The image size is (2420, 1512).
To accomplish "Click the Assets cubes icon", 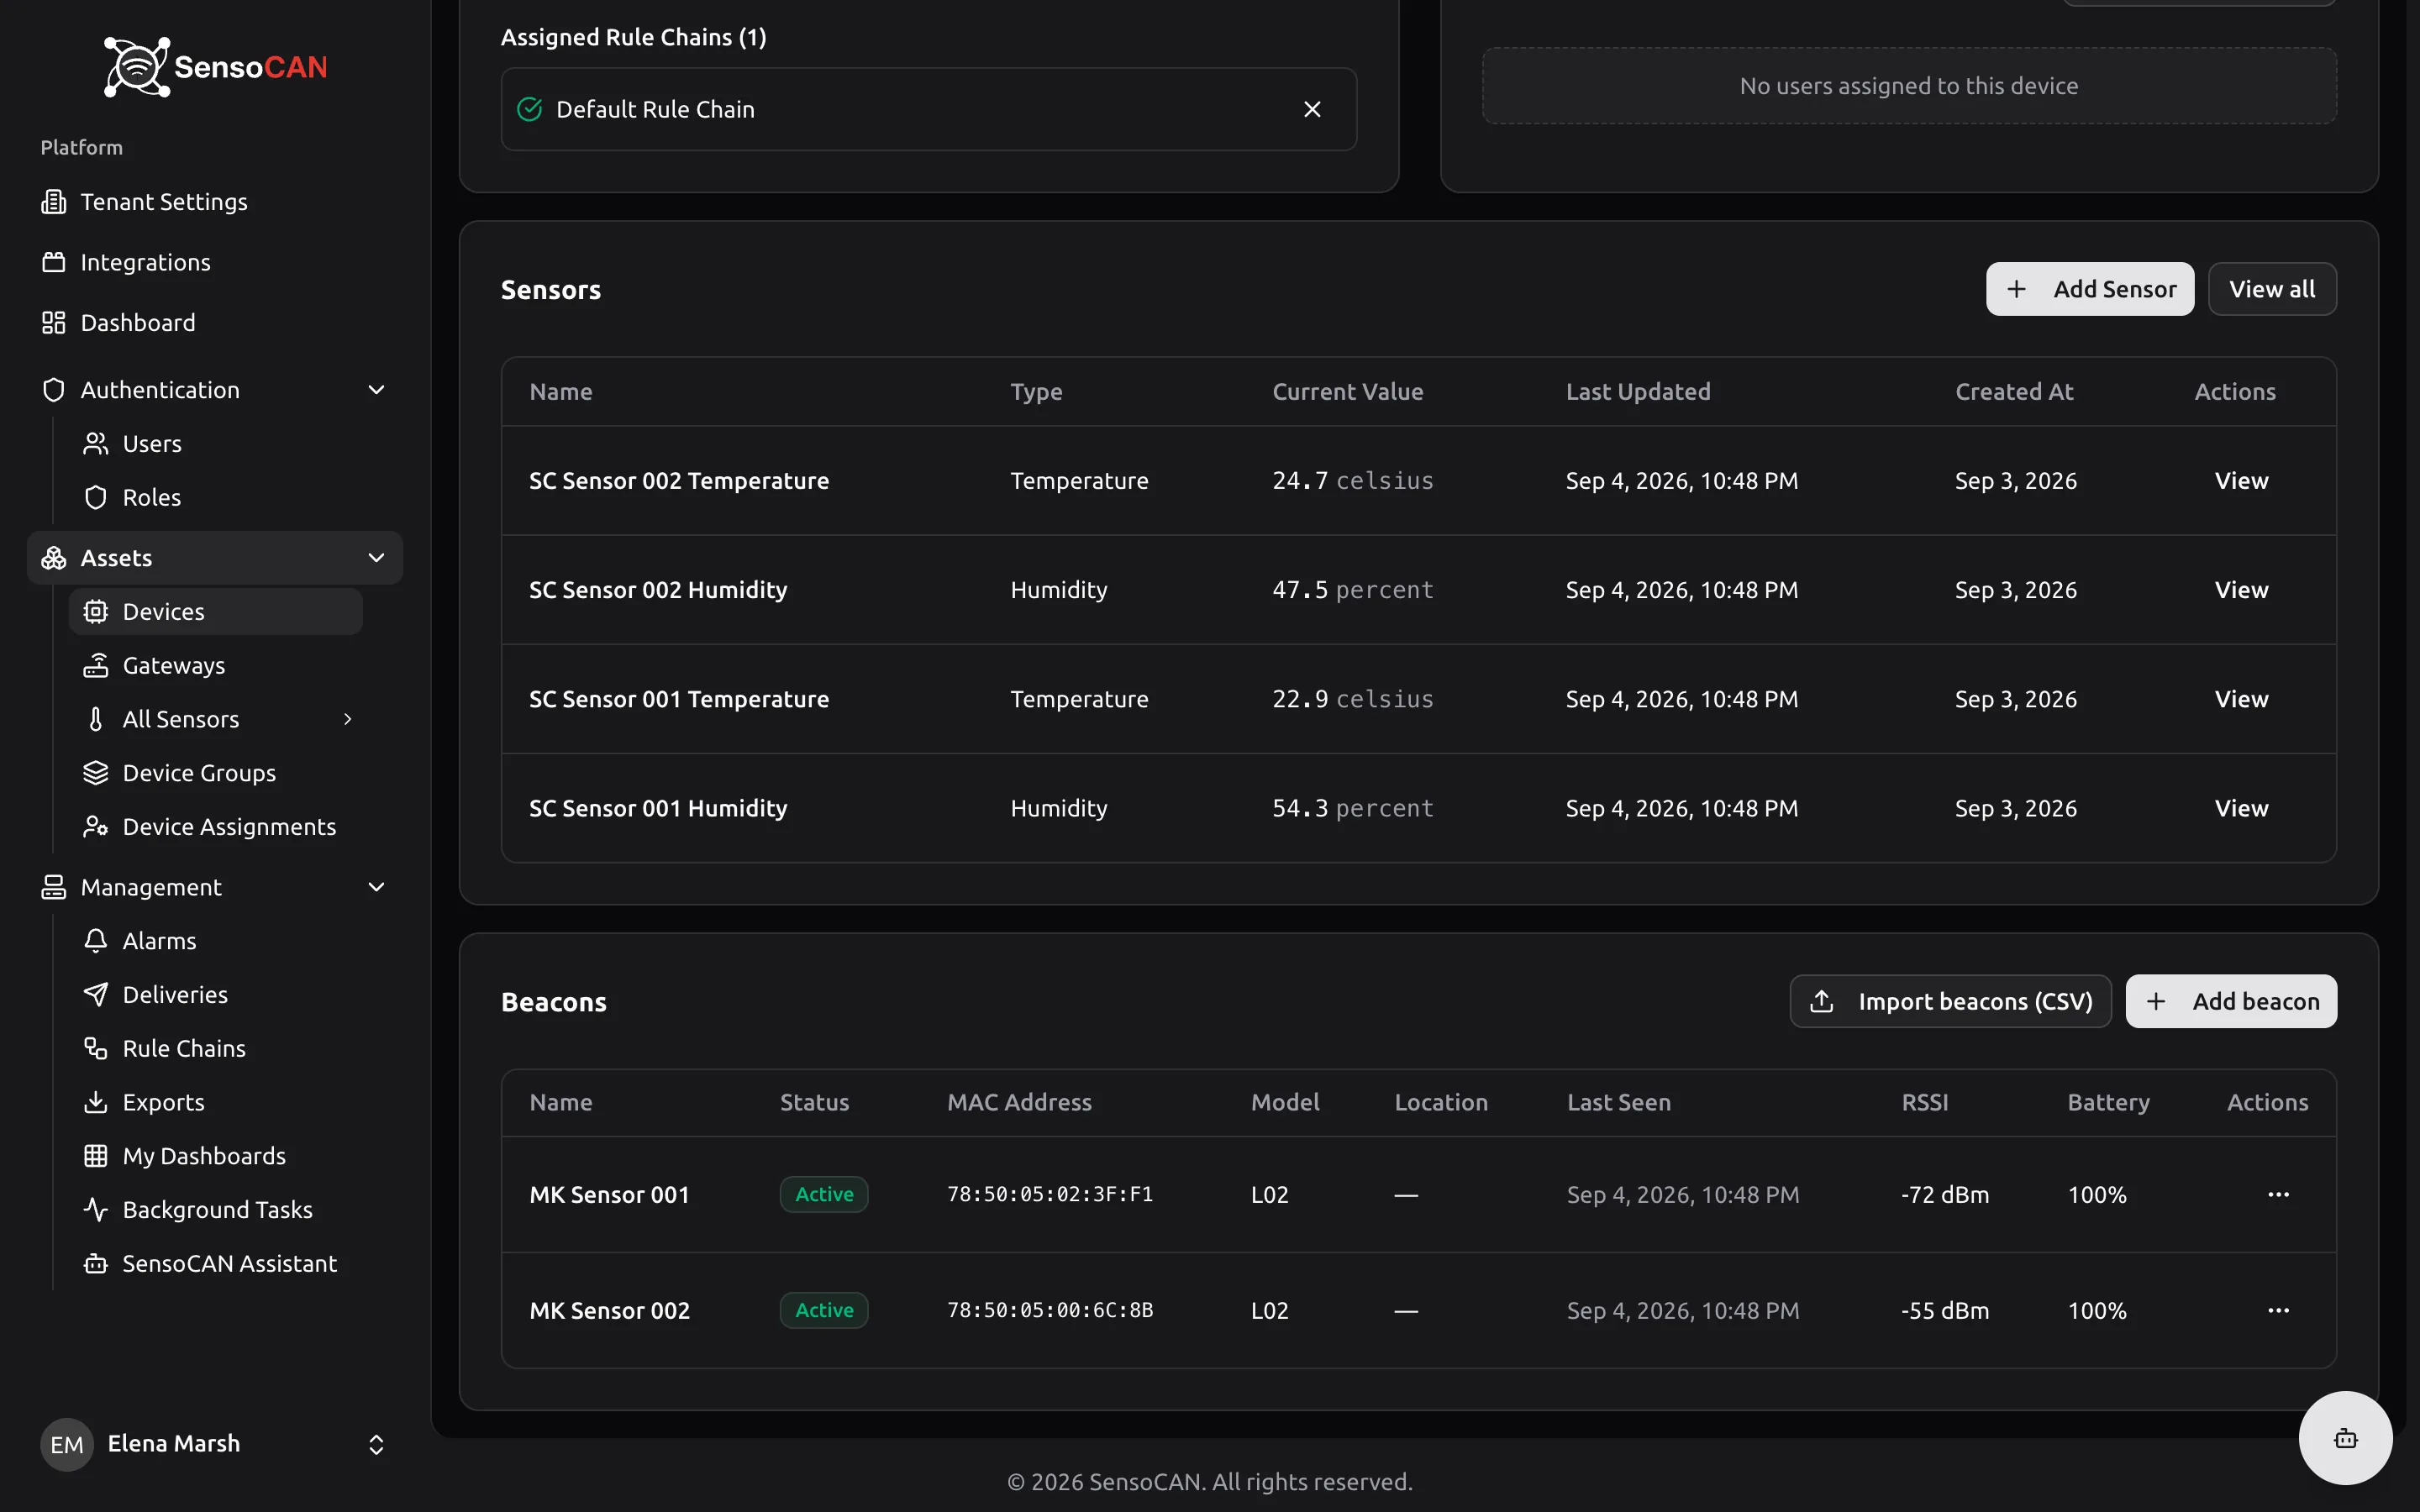I will click(53, 558).
